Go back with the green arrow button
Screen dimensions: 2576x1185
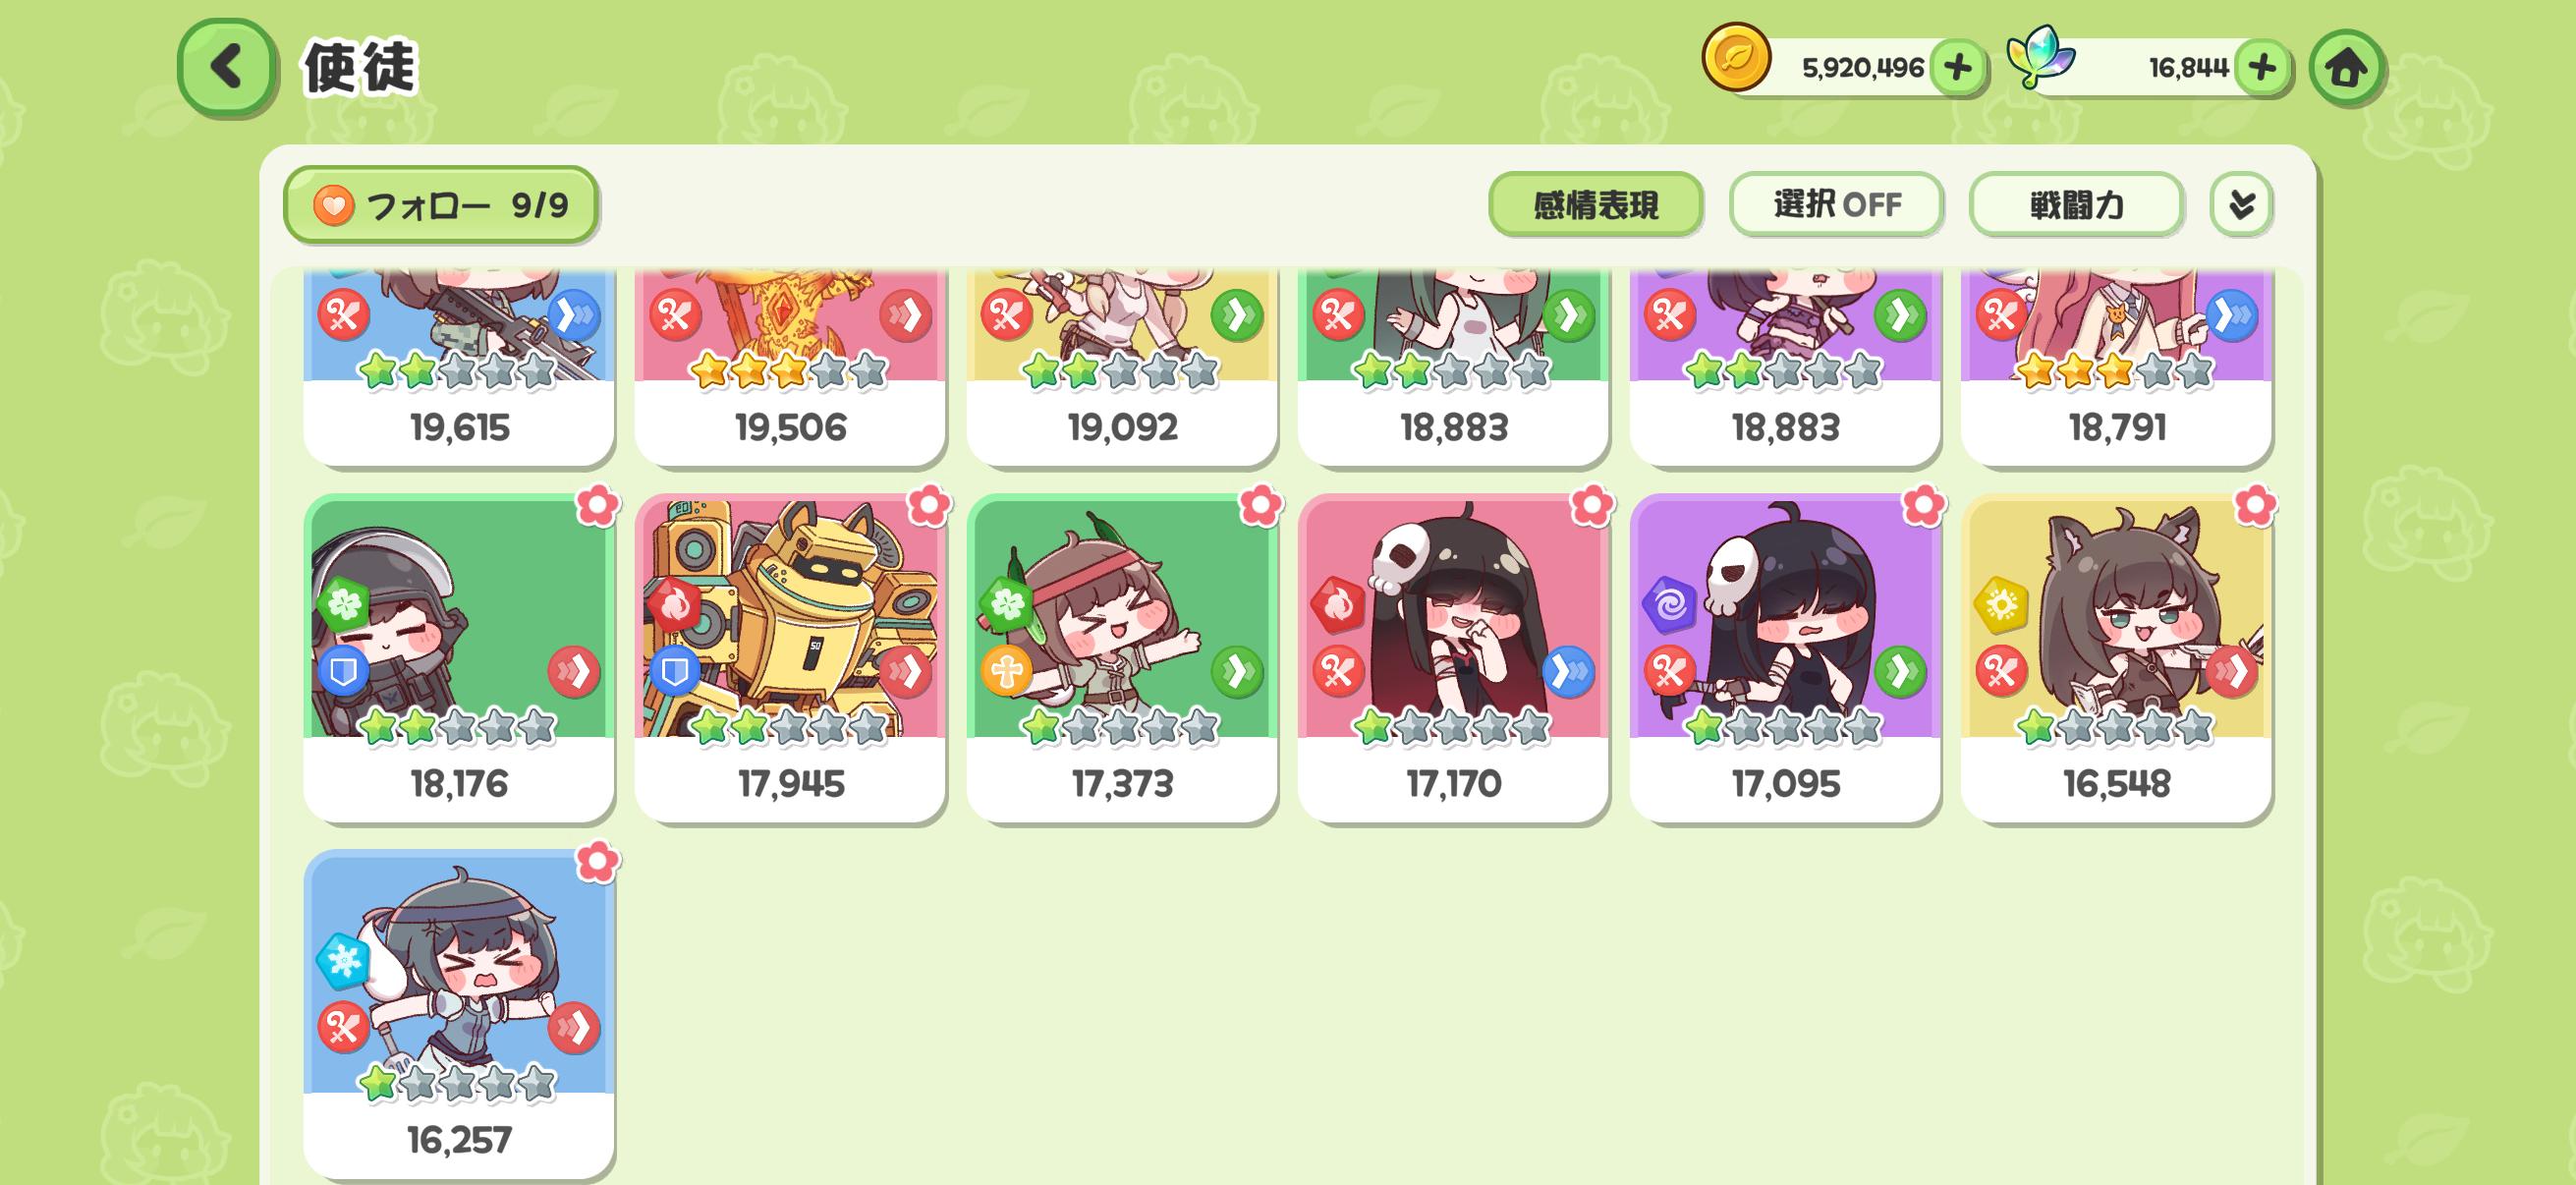click(227, 67)
